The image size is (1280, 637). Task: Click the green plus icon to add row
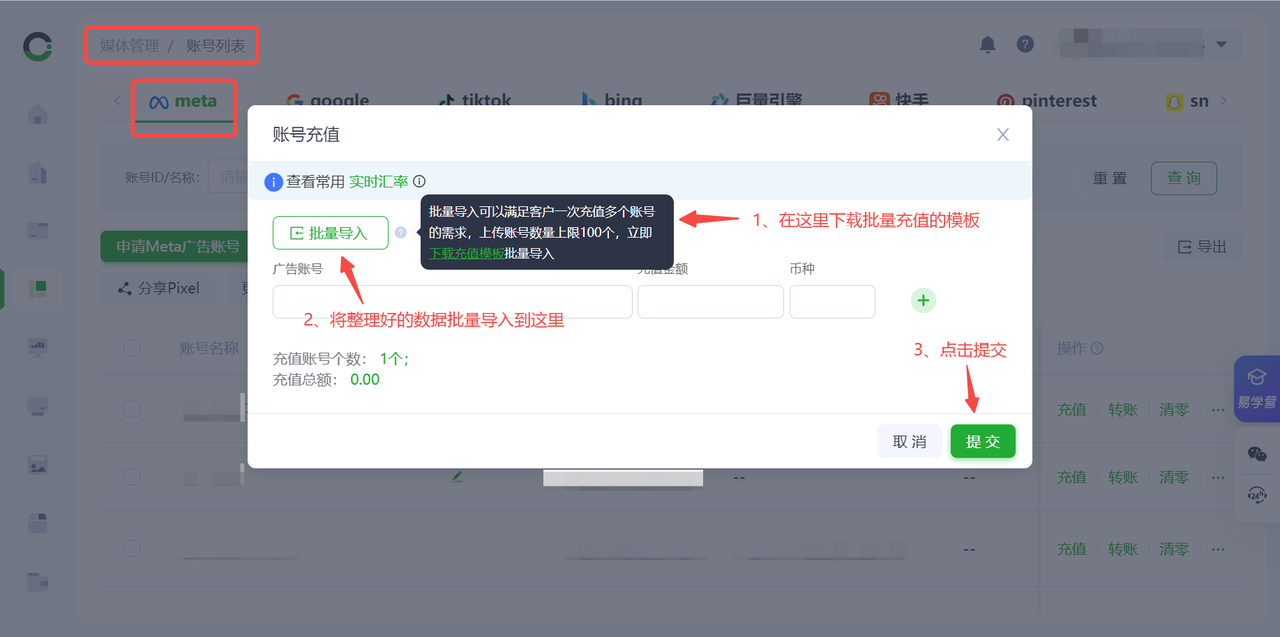coord(923,300)
